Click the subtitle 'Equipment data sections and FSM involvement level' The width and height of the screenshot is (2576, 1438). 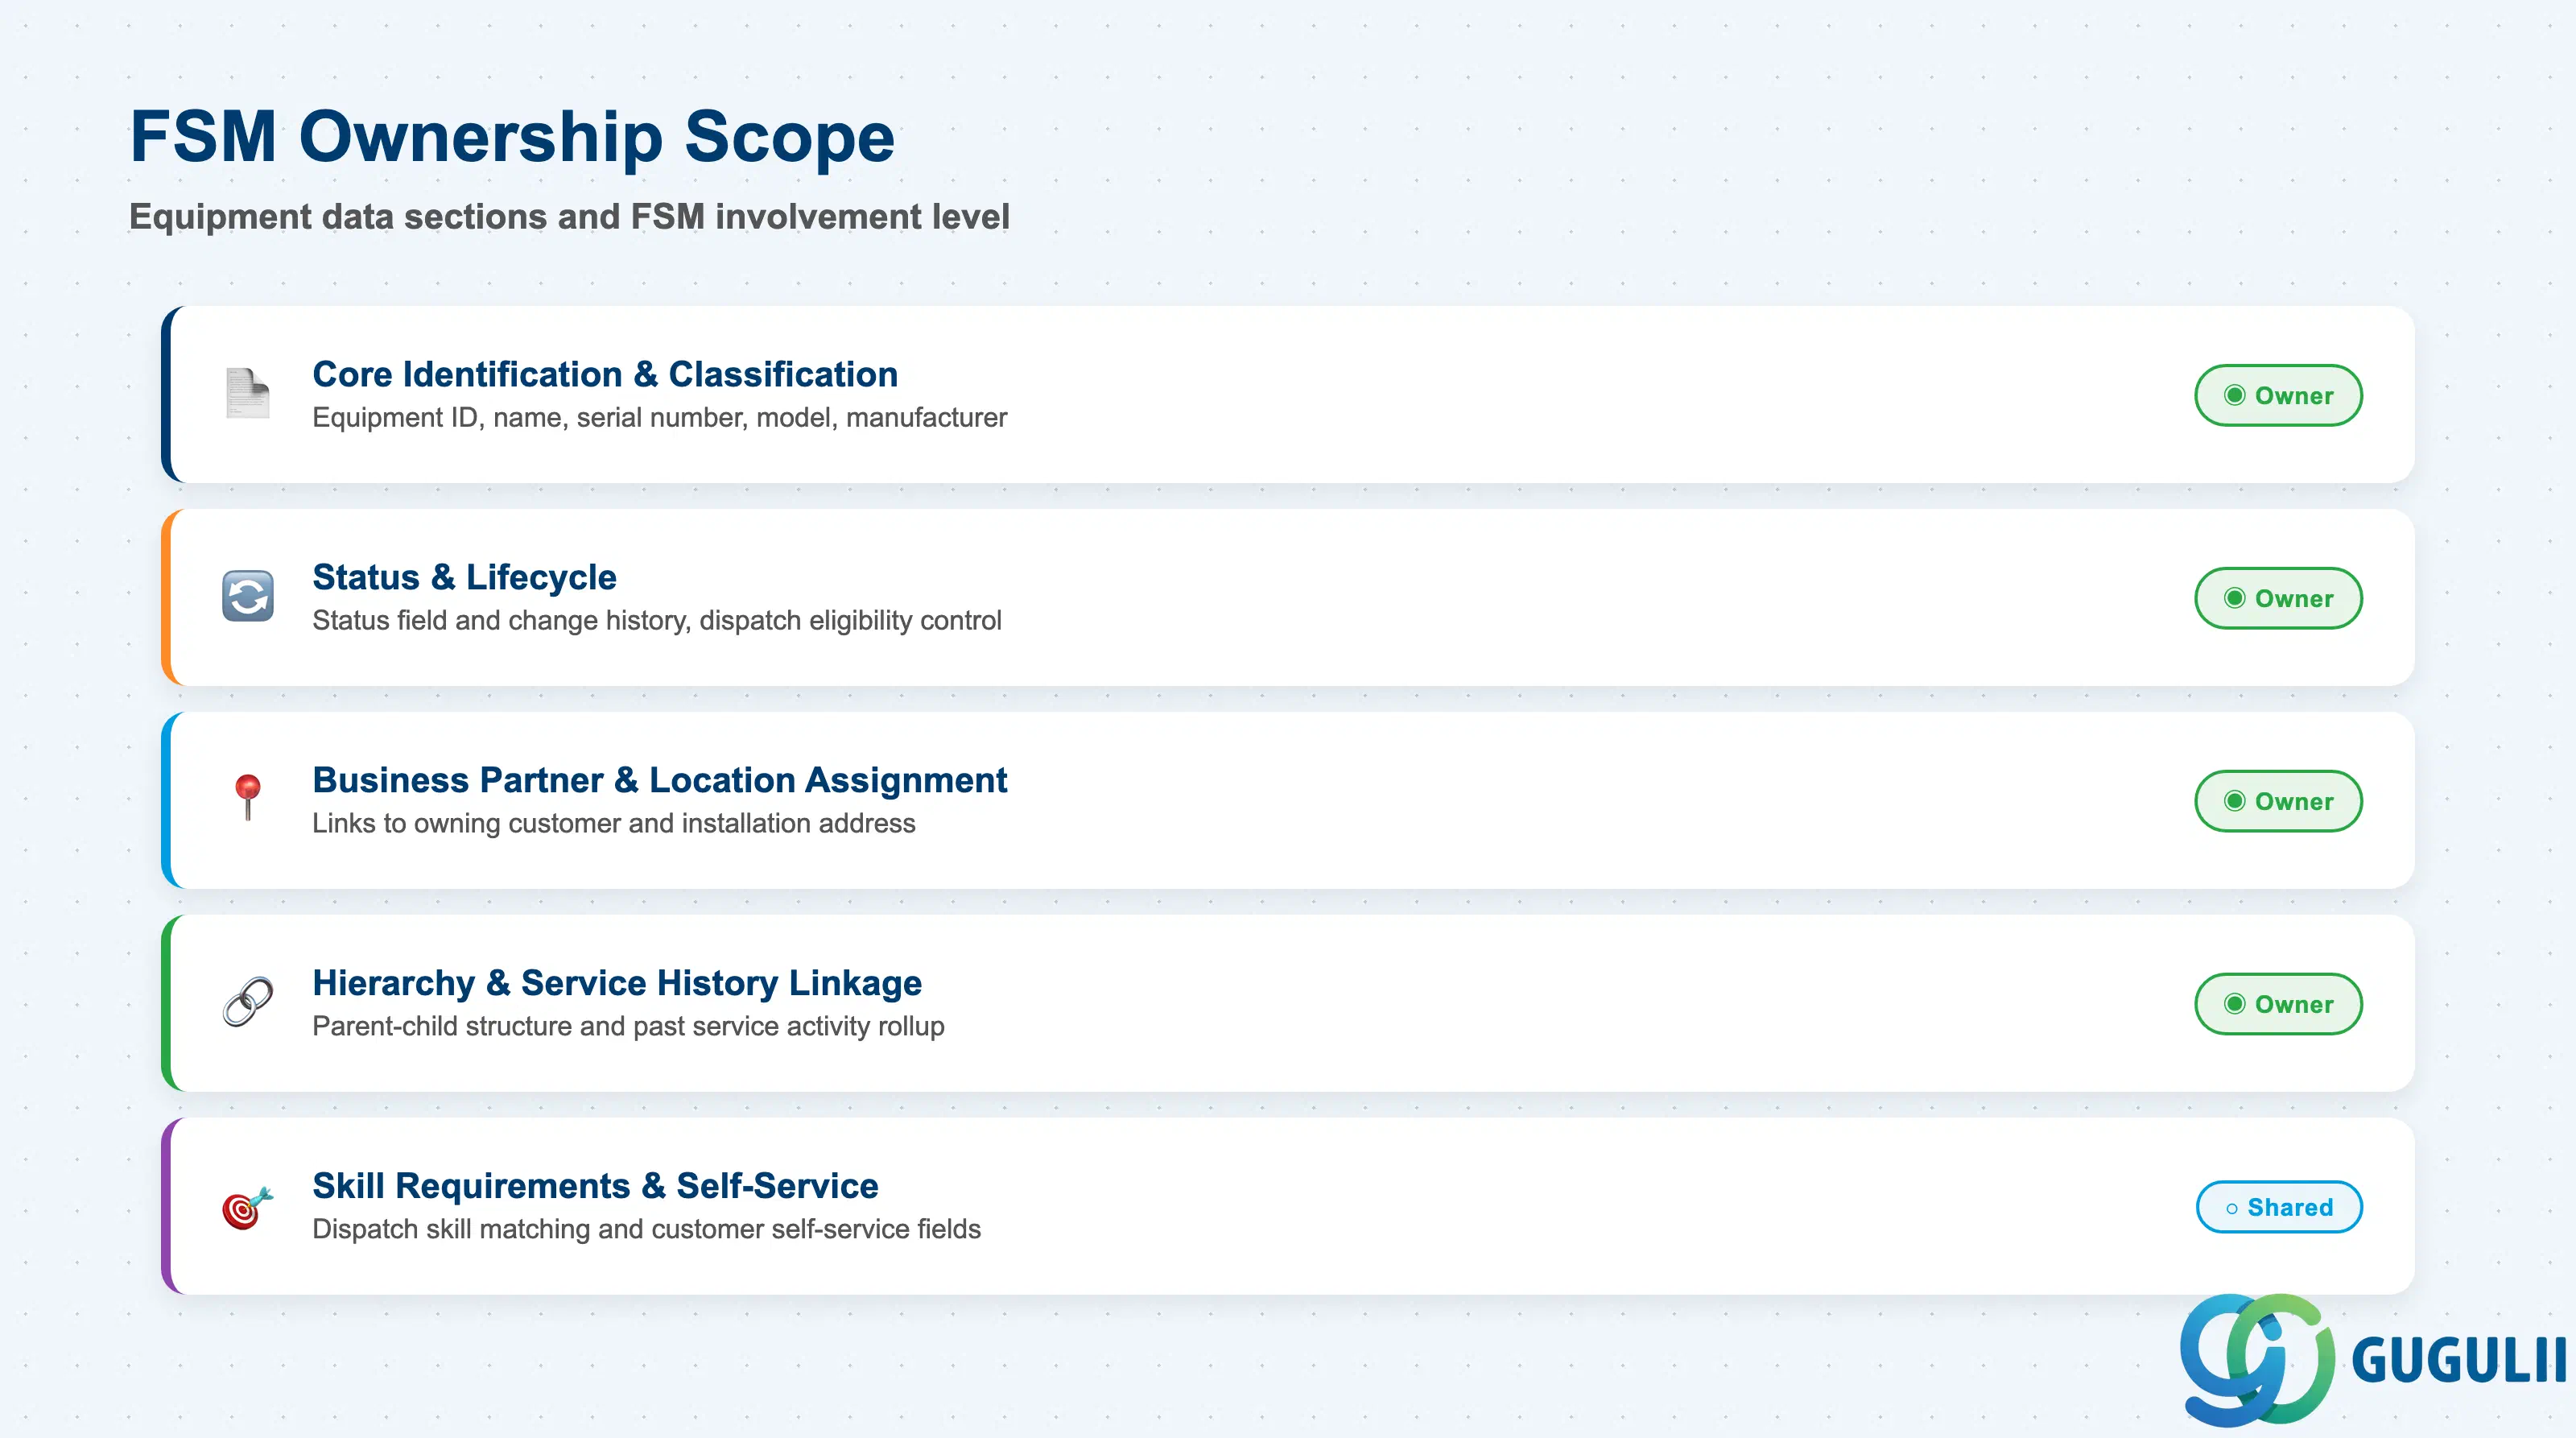point(570,217)
